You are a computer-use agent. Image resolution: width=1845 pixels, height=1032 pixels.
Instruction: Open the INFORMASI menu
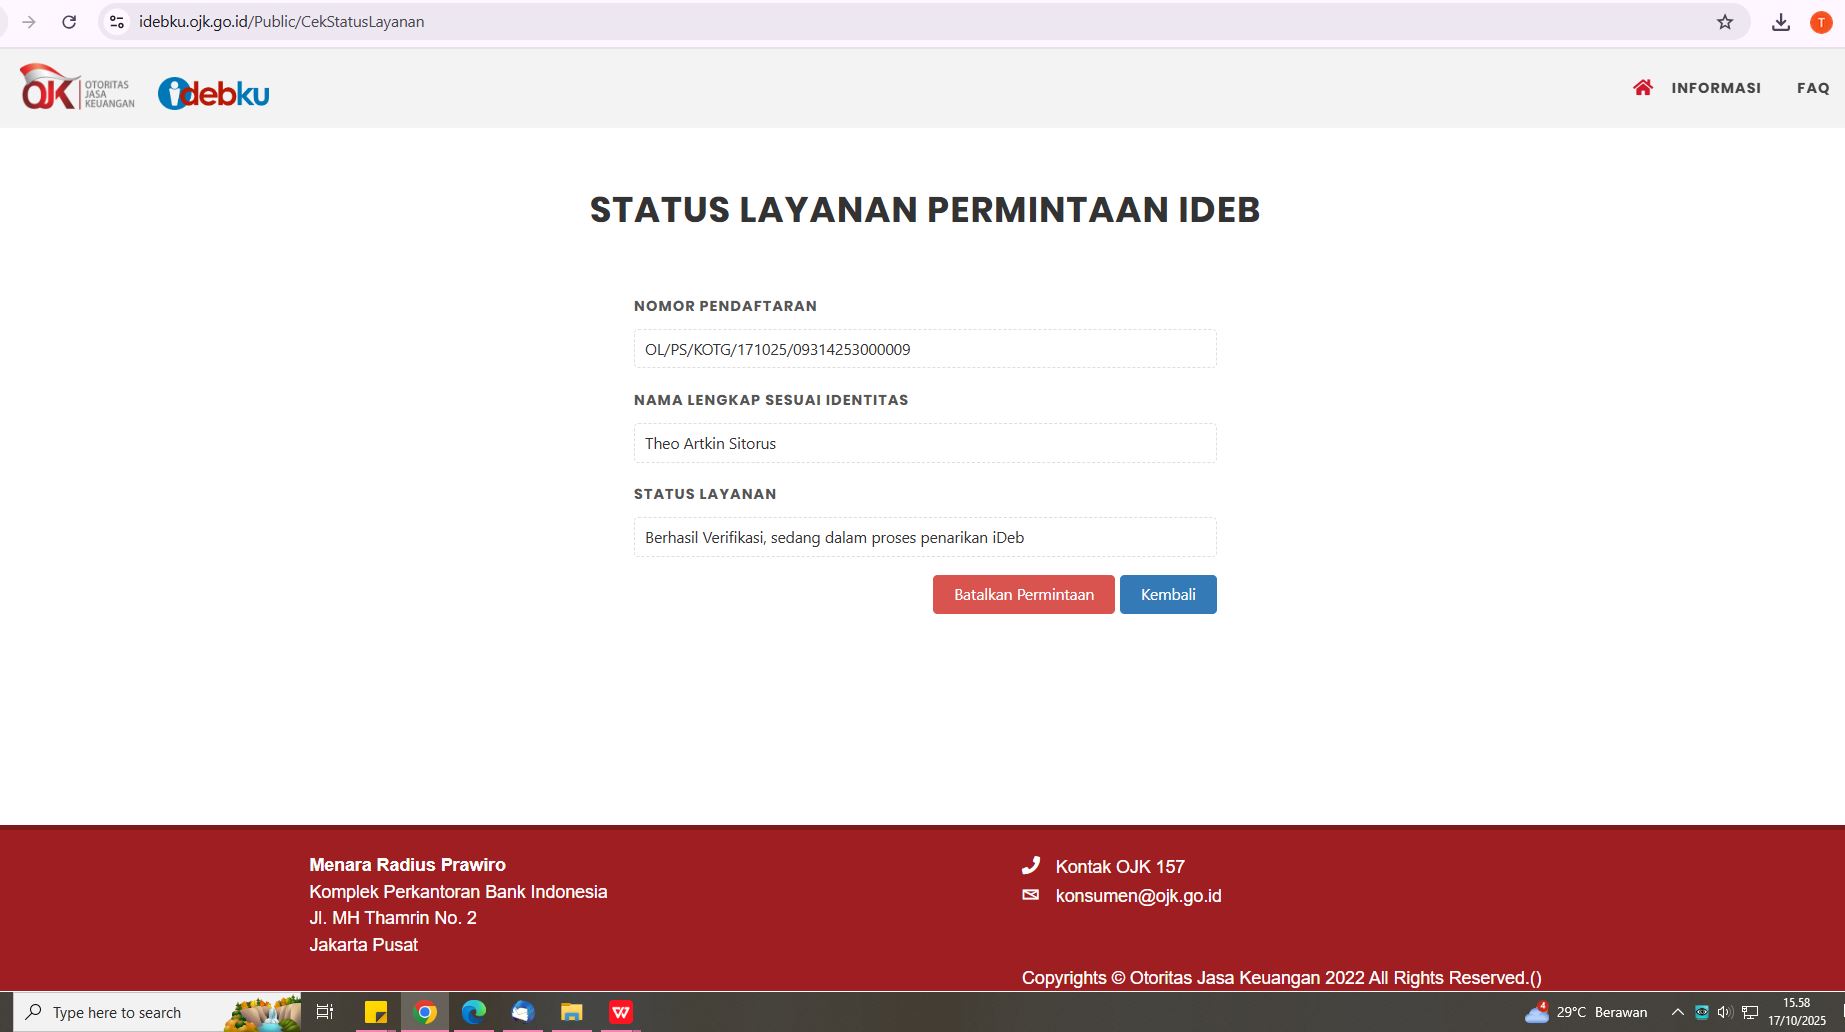click(x=1715, y=88)
